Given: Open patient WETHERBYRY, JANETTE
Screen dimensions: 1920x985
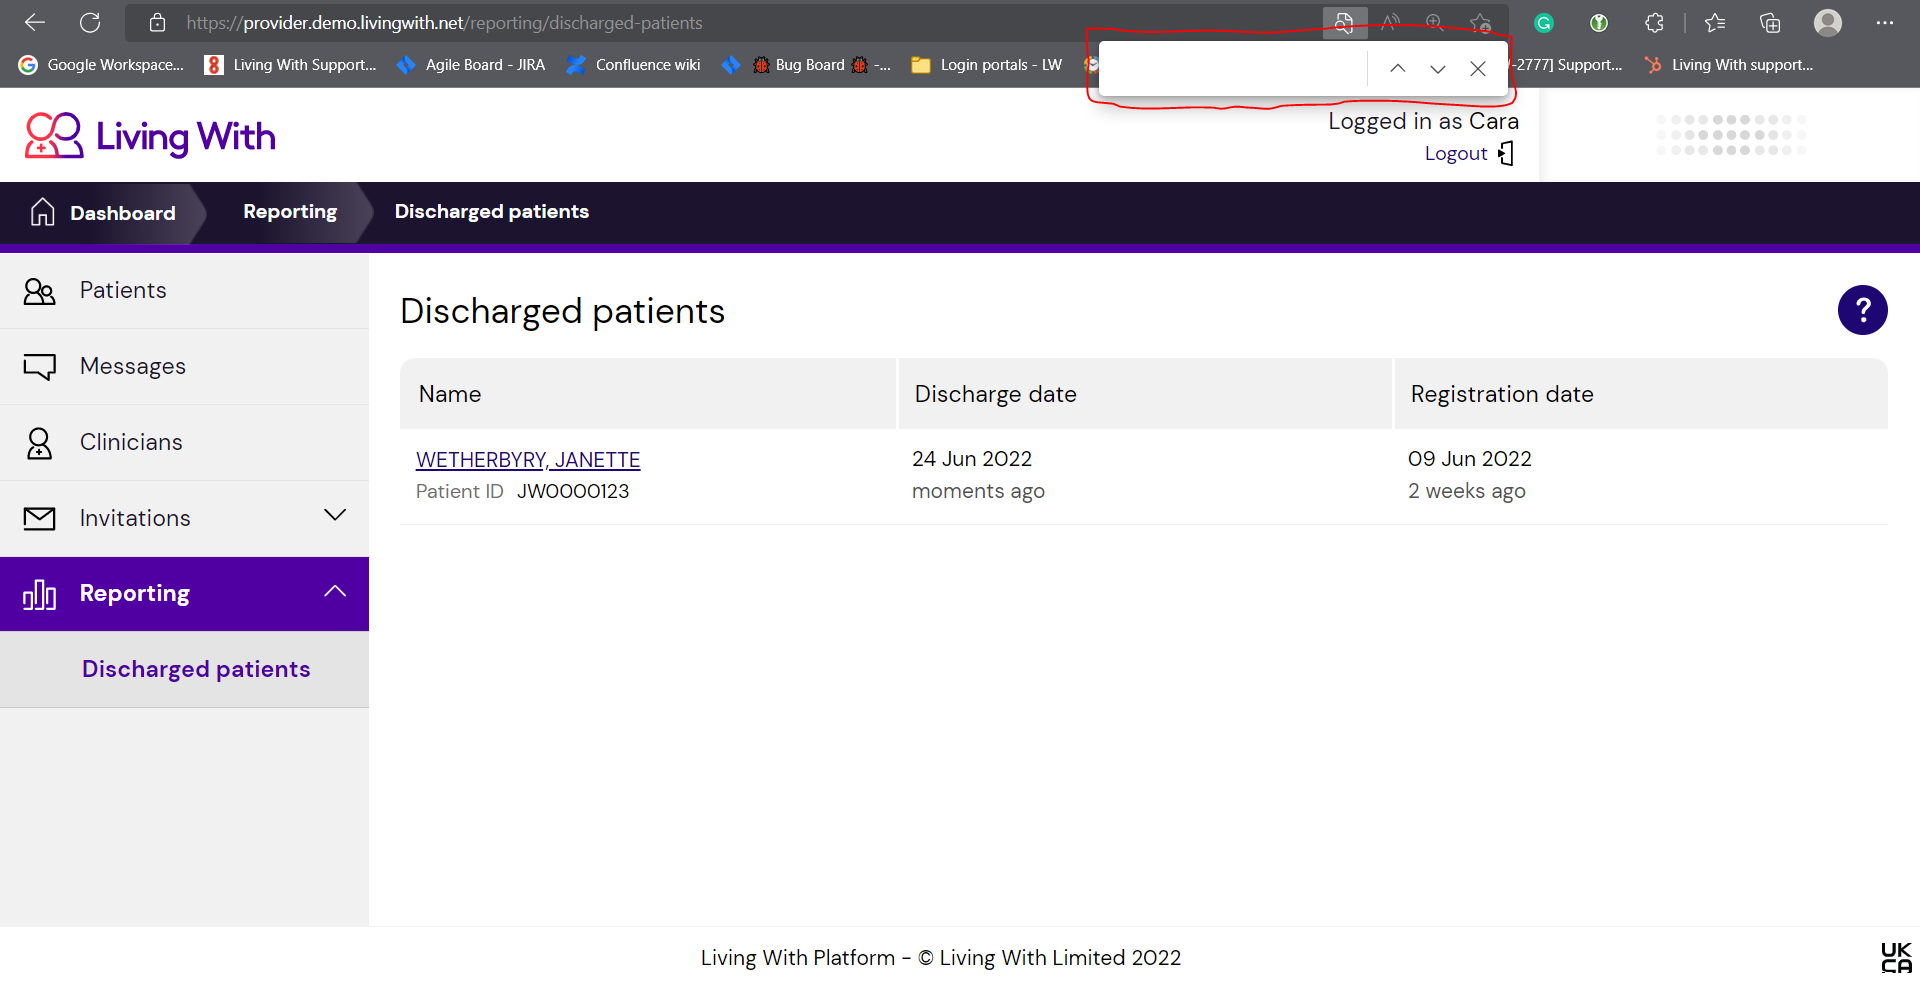Looking at the screenshot, I should pyautogui.click(x=528, y=460).
